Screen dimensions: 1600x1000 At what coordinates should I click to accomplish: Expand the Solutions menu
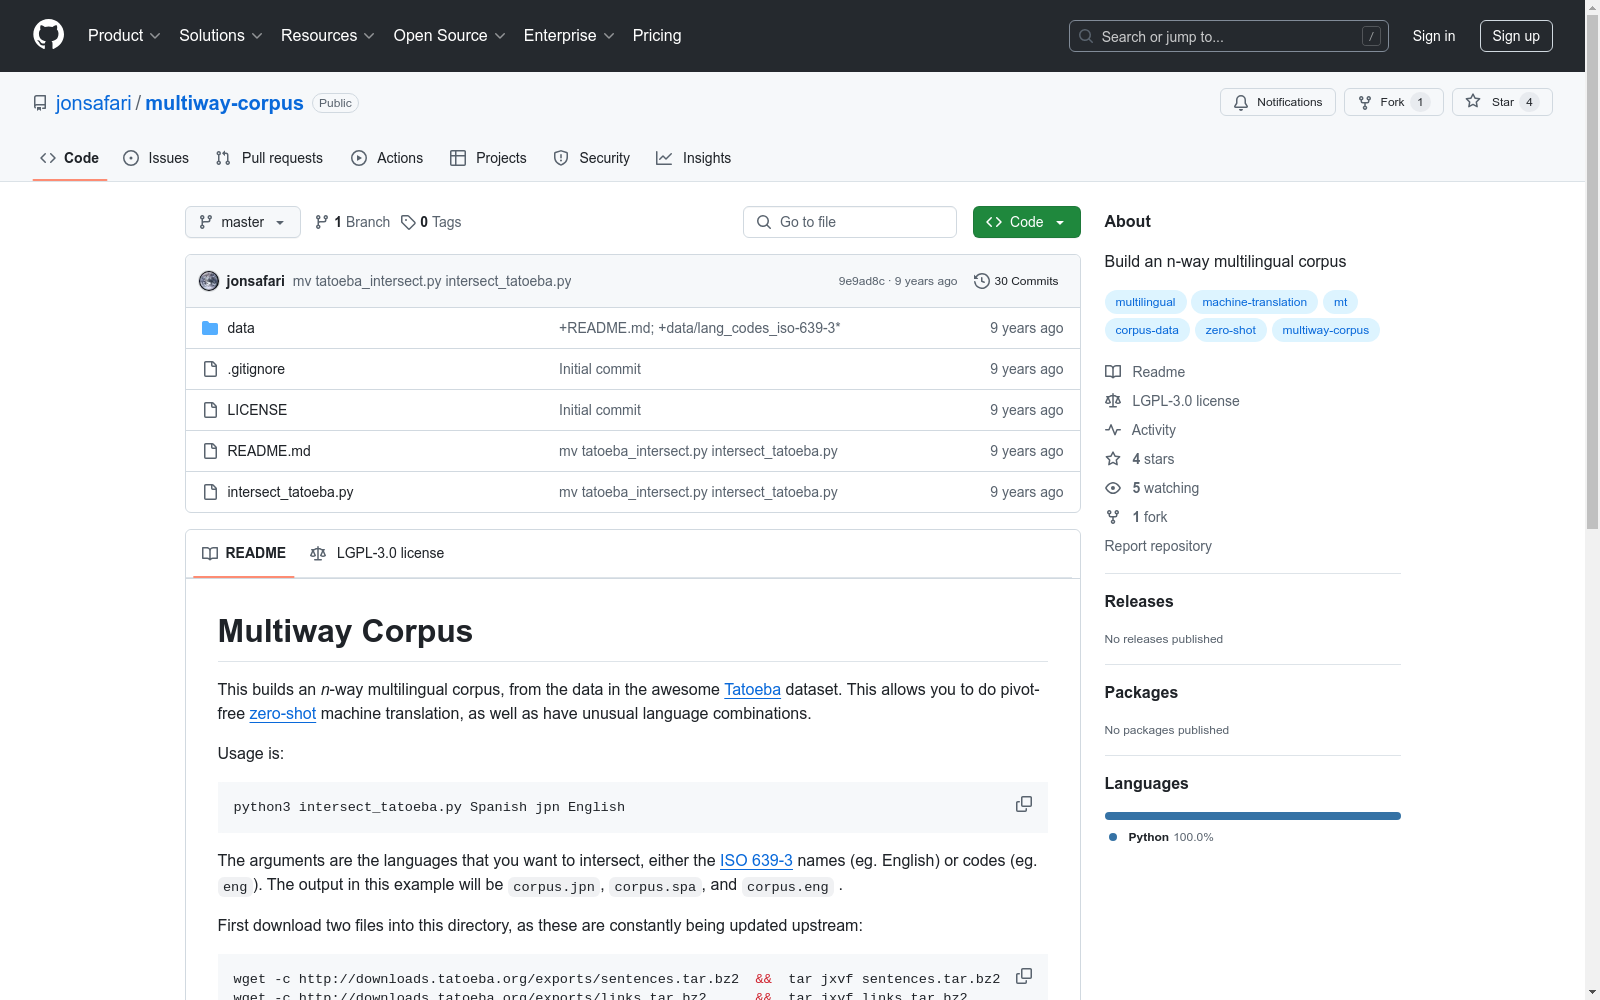pyautogui.click(x=221, y=35)
